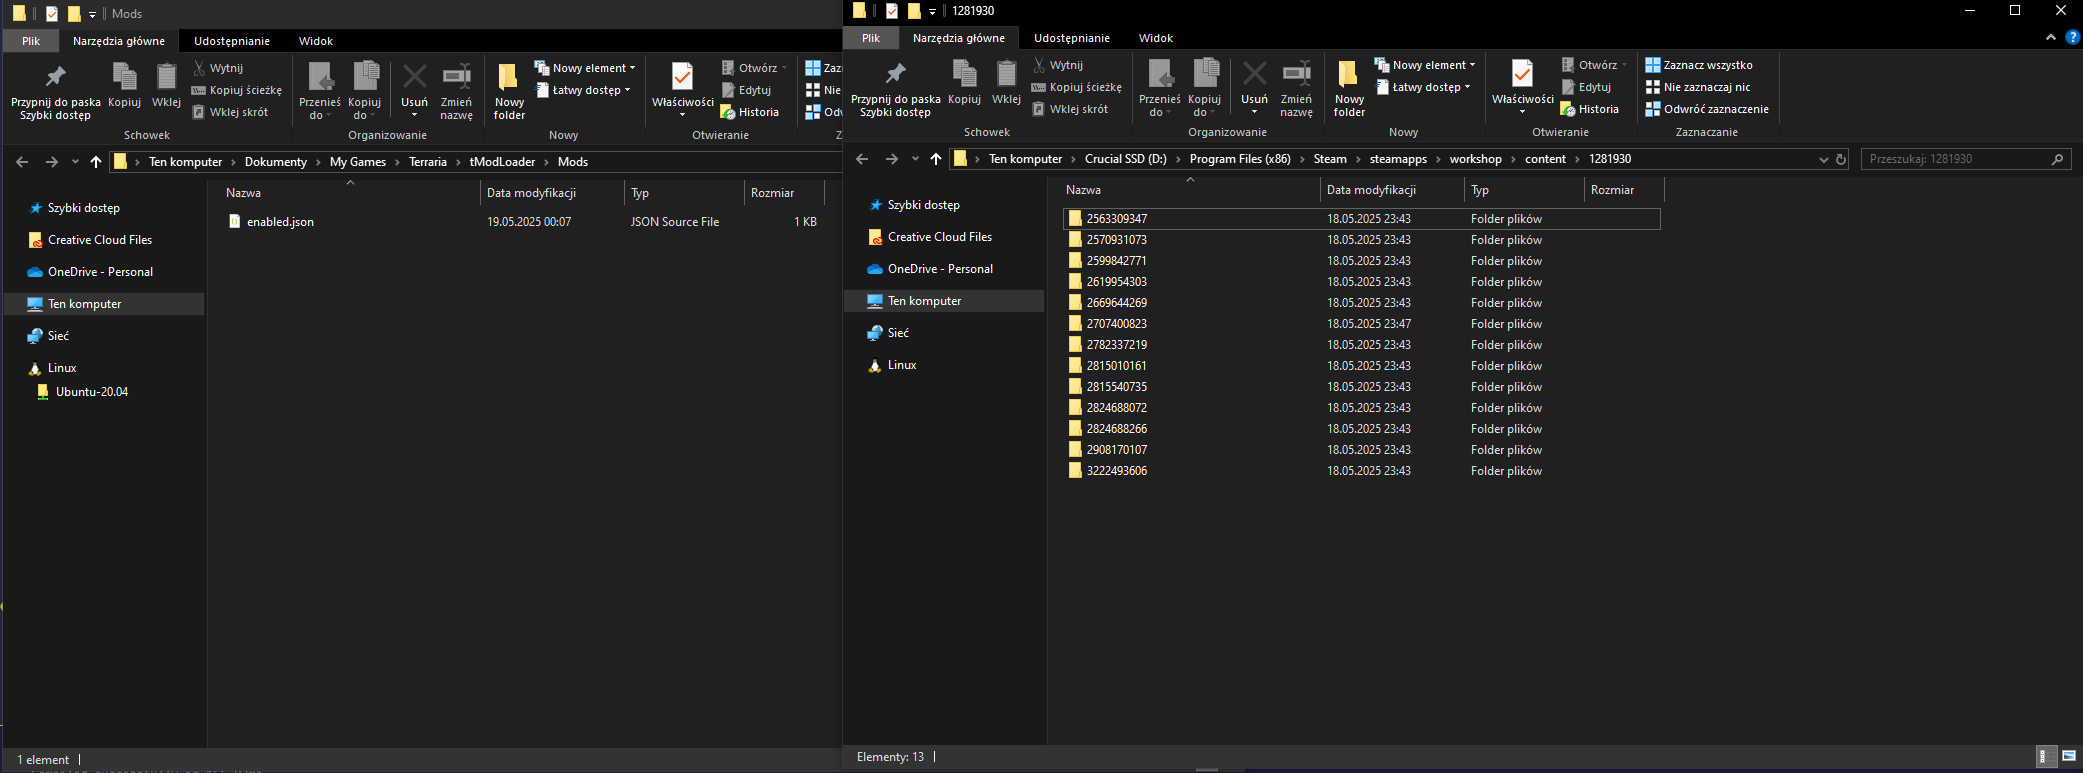Open recent locations dropdown in Mods window

point(75,162)
